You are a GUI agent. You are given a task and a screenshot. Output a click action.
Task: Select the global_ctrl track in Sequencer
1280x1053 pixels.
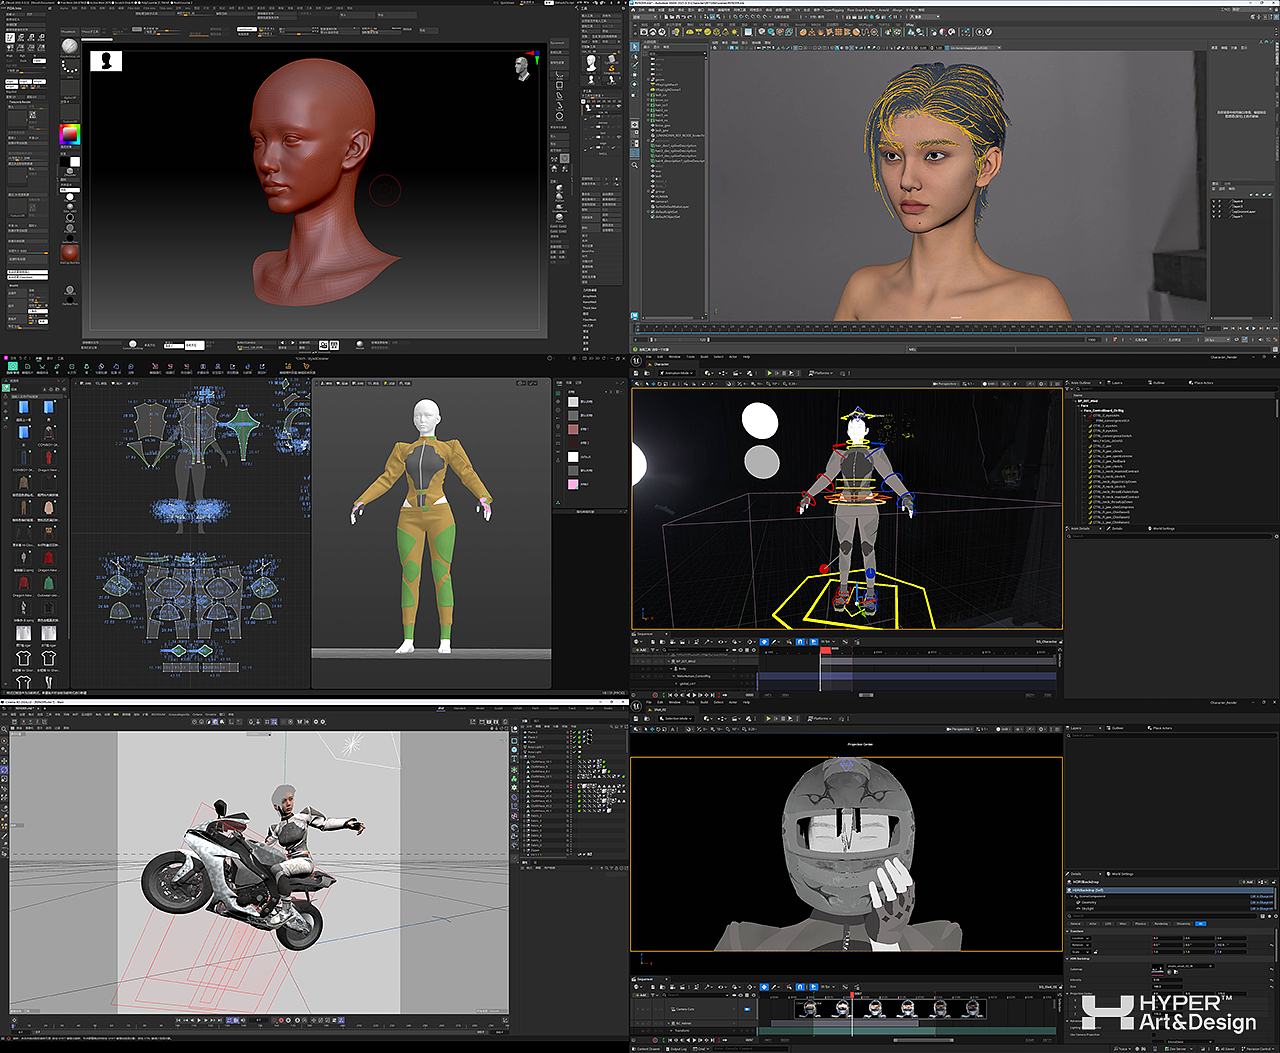point(686,684)
